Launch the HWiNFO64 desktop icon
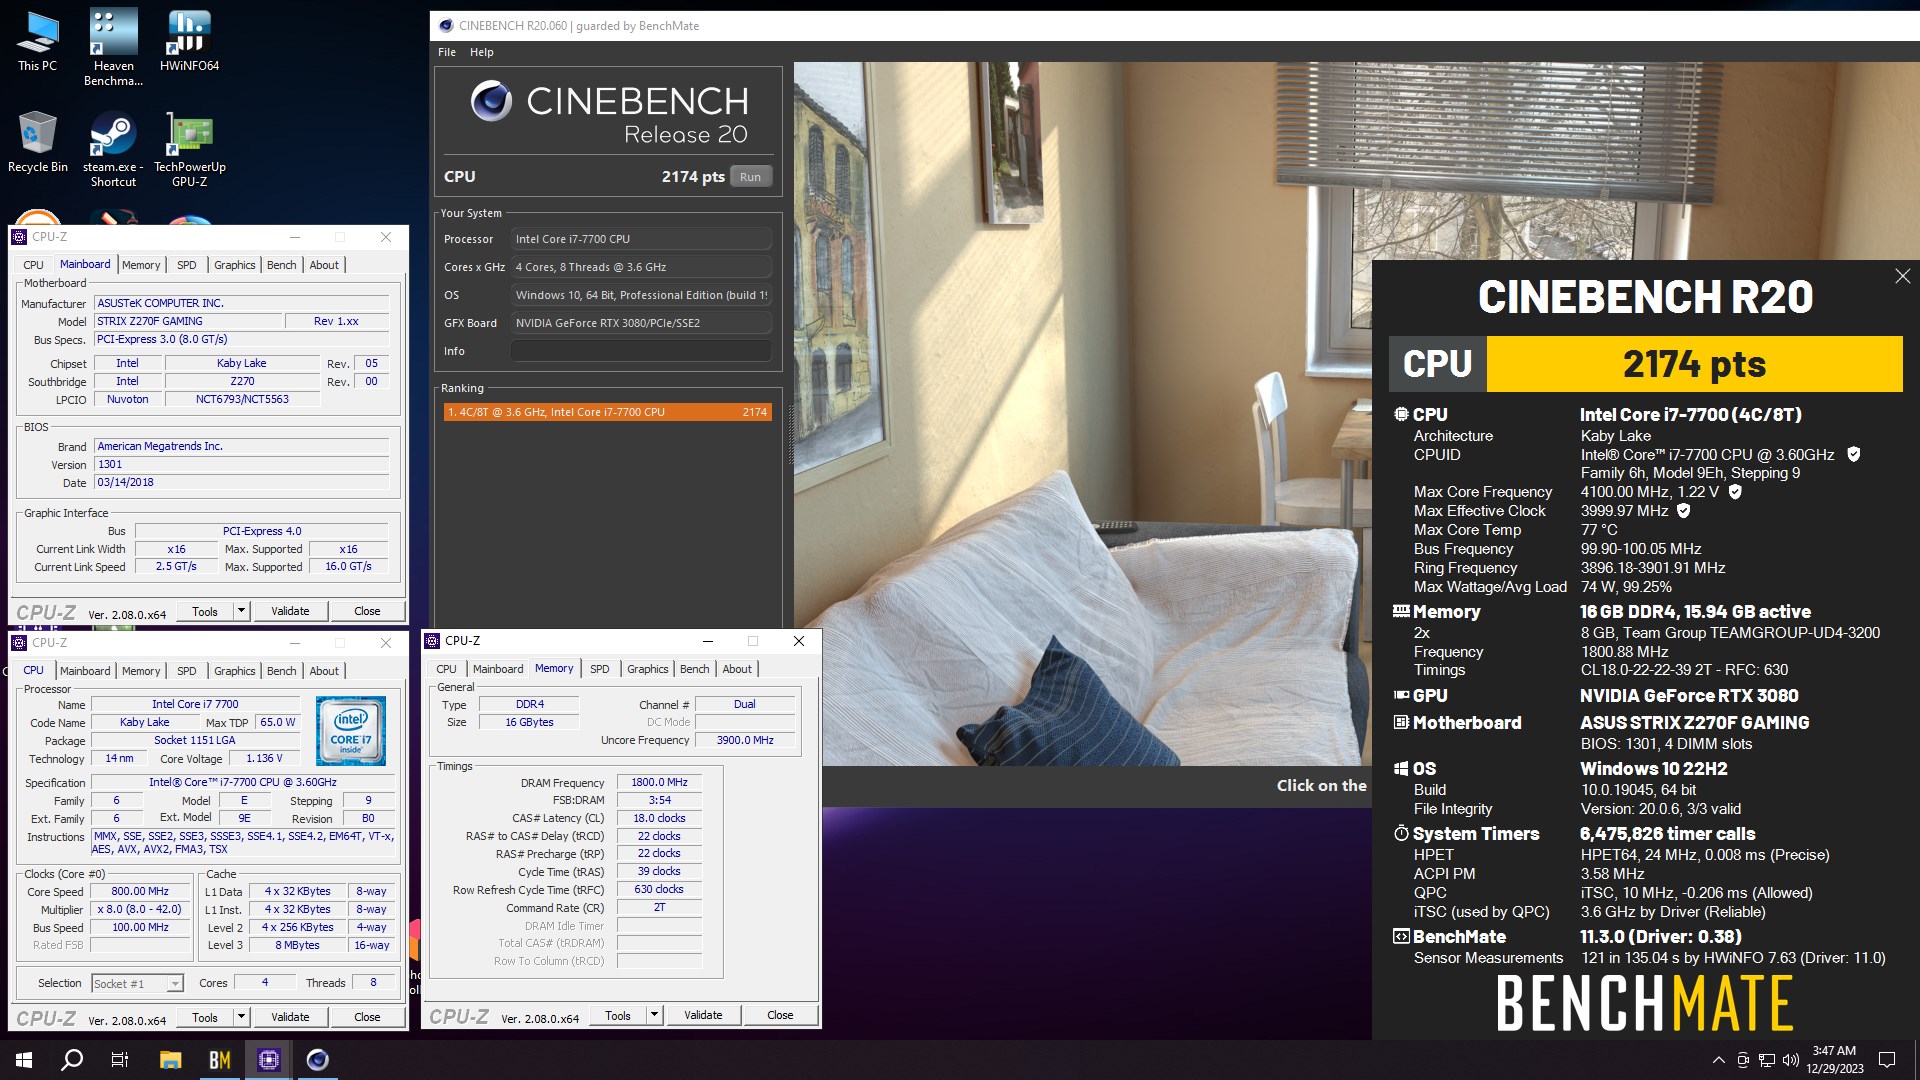The width and height of the screenshot is (1920, 1080). (189, 42)
